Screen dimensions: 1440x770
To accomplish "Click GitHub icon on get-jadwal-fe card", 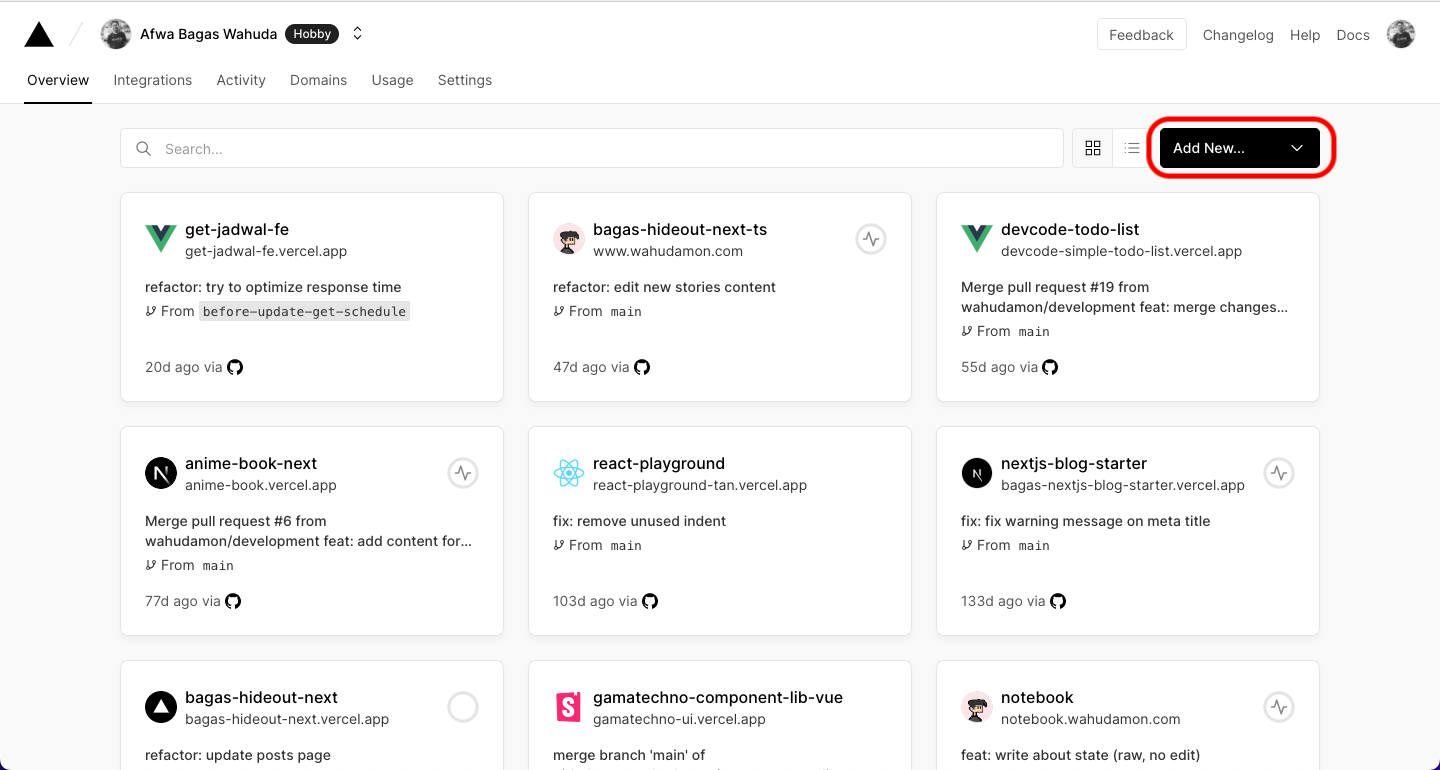I will point(235,367).
